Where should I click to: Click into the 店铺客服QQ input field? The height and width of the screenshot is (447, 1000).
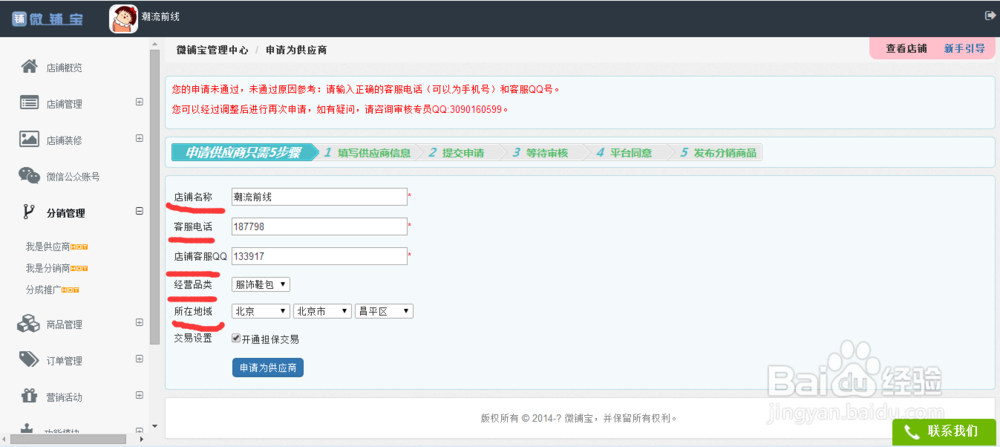tap(319, 256)
